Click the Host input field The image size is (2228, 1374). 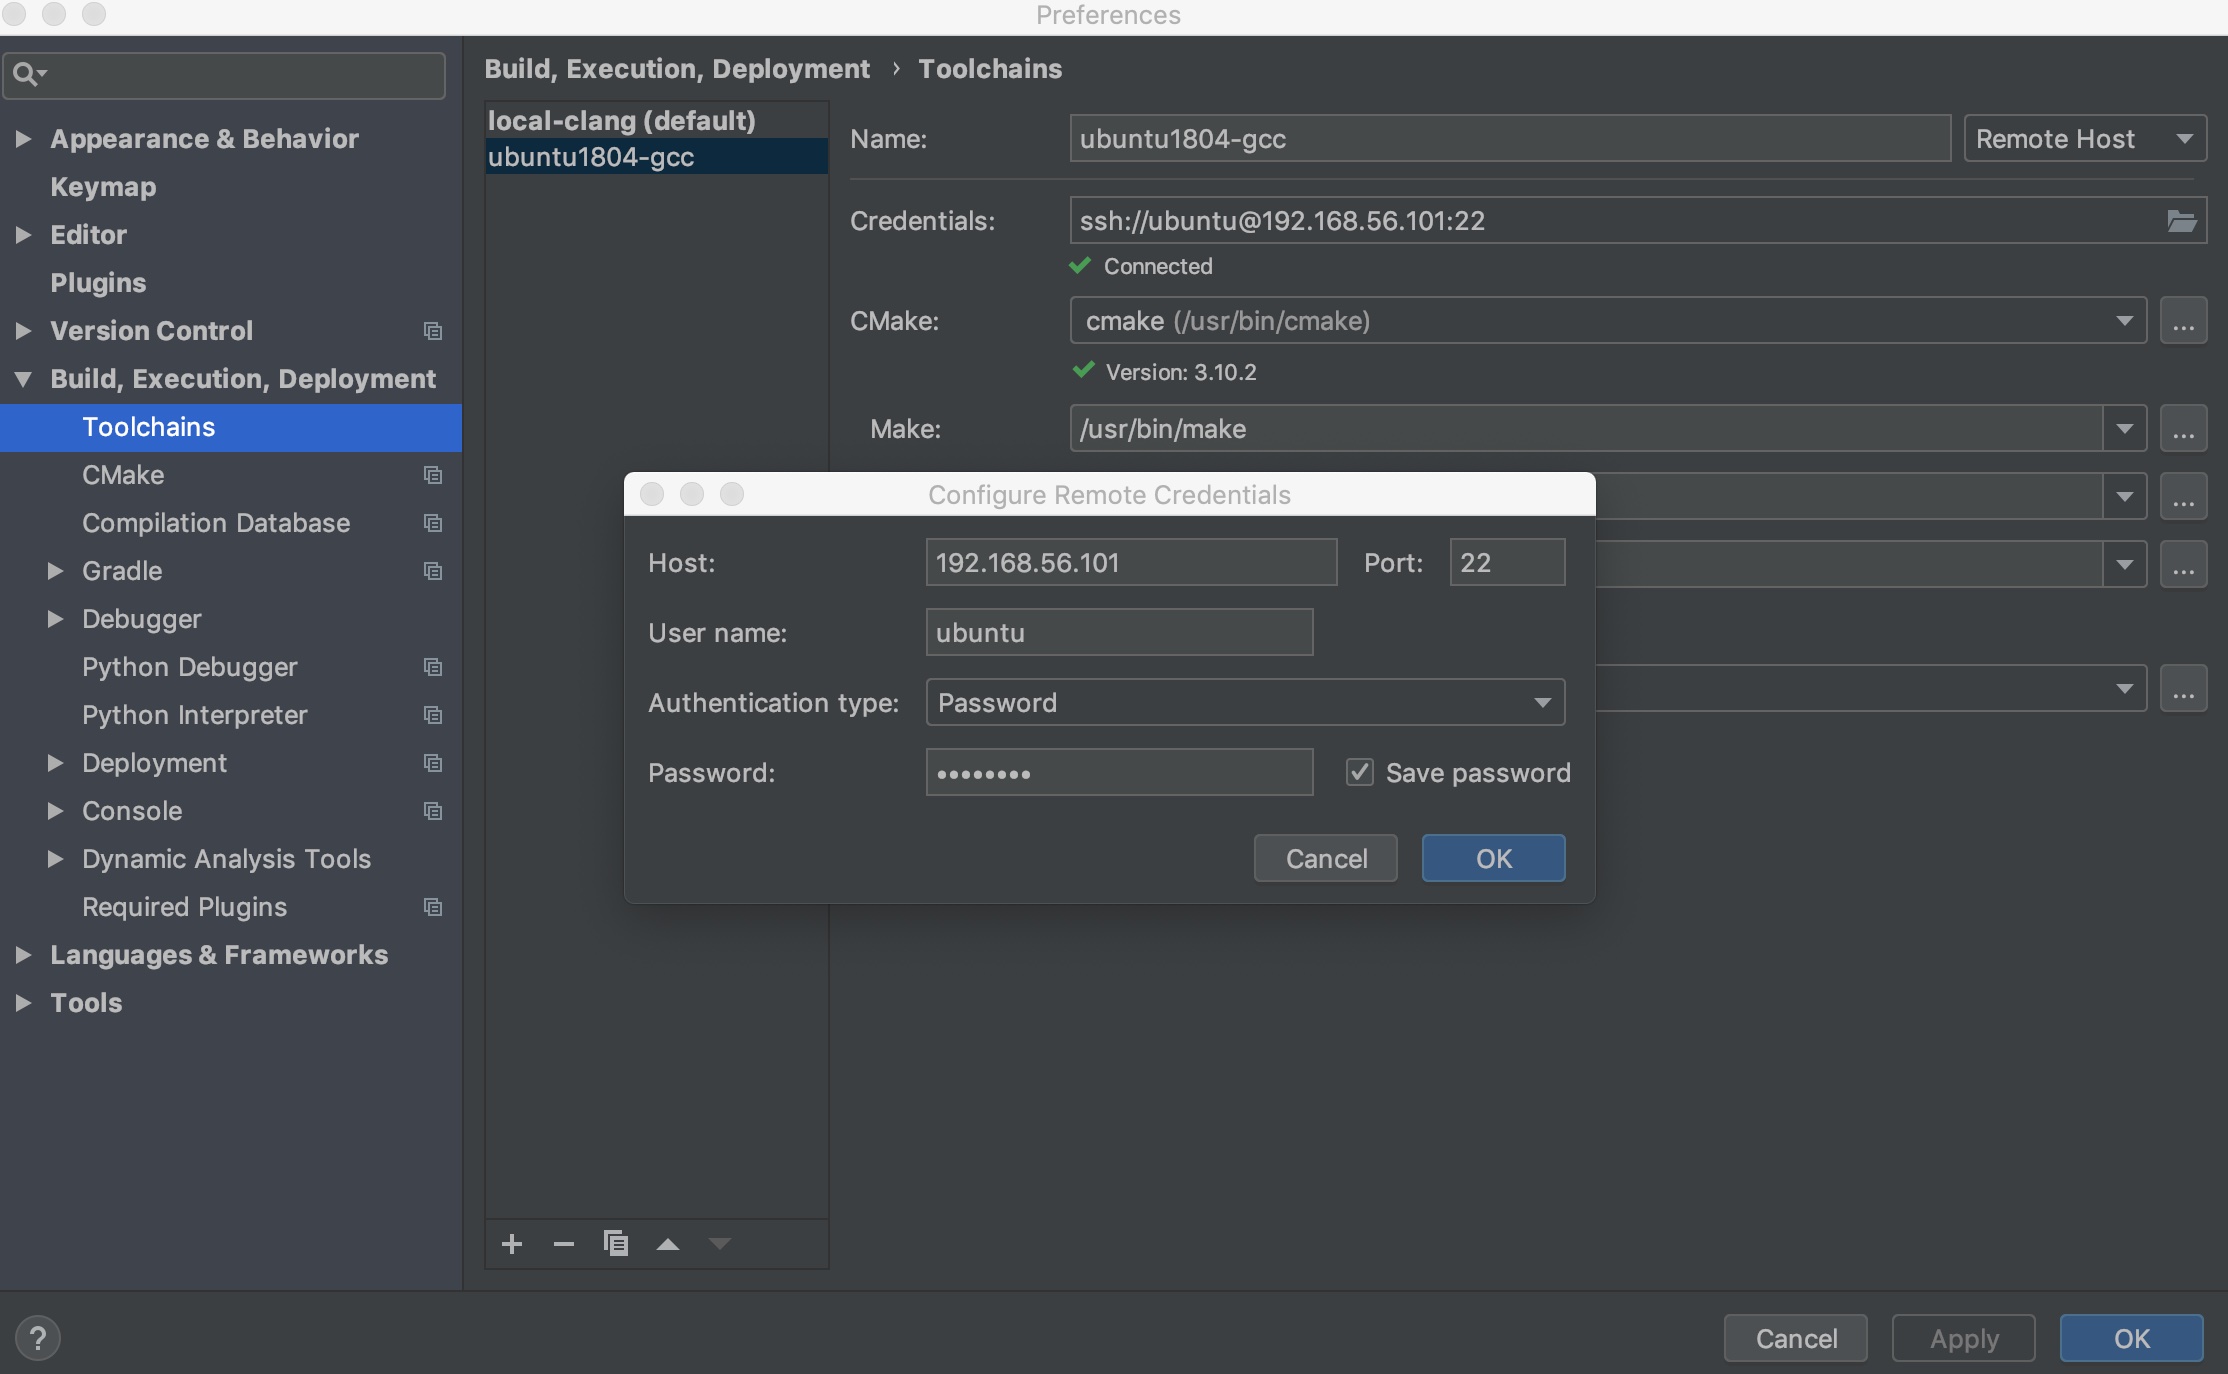(x=1130, y=563)
